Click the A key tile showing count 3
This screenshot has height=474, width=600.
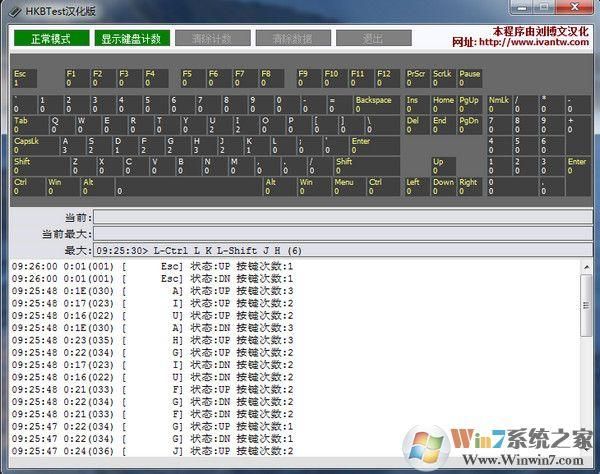(x=73, y=146)
